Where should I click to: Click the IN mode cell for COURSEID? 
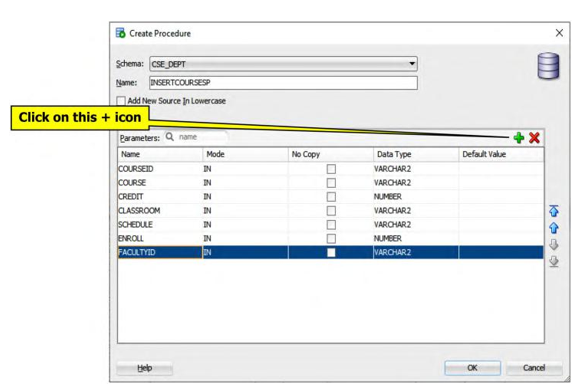[245, 169]
